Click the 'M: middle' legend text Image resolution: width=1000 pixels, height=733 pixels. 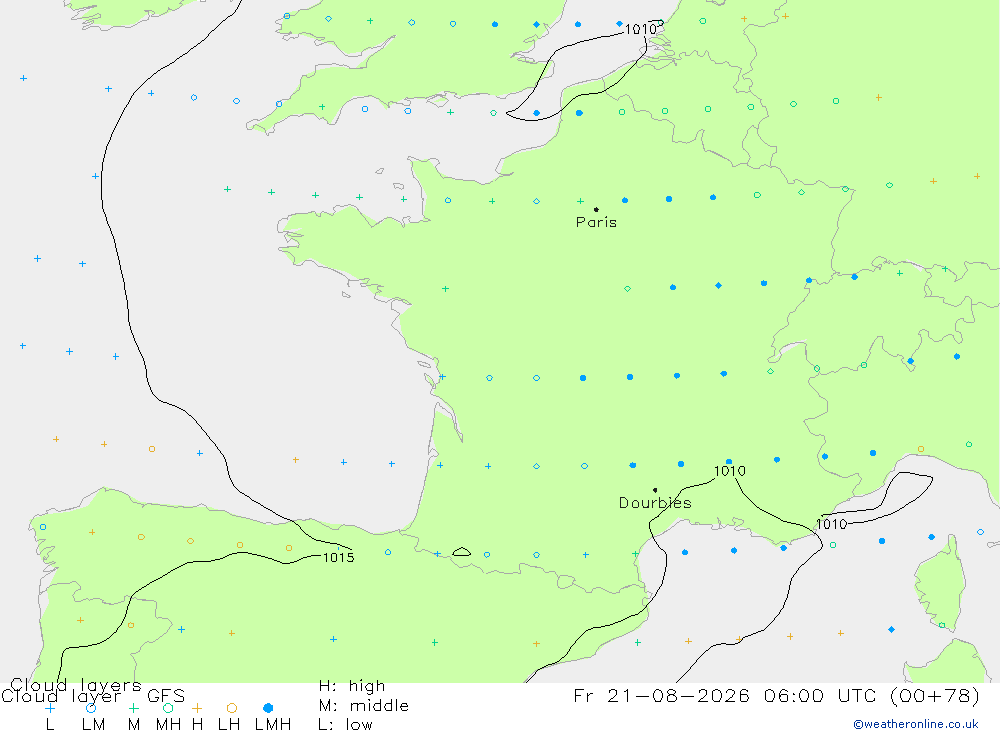click(x=364, y=706)
